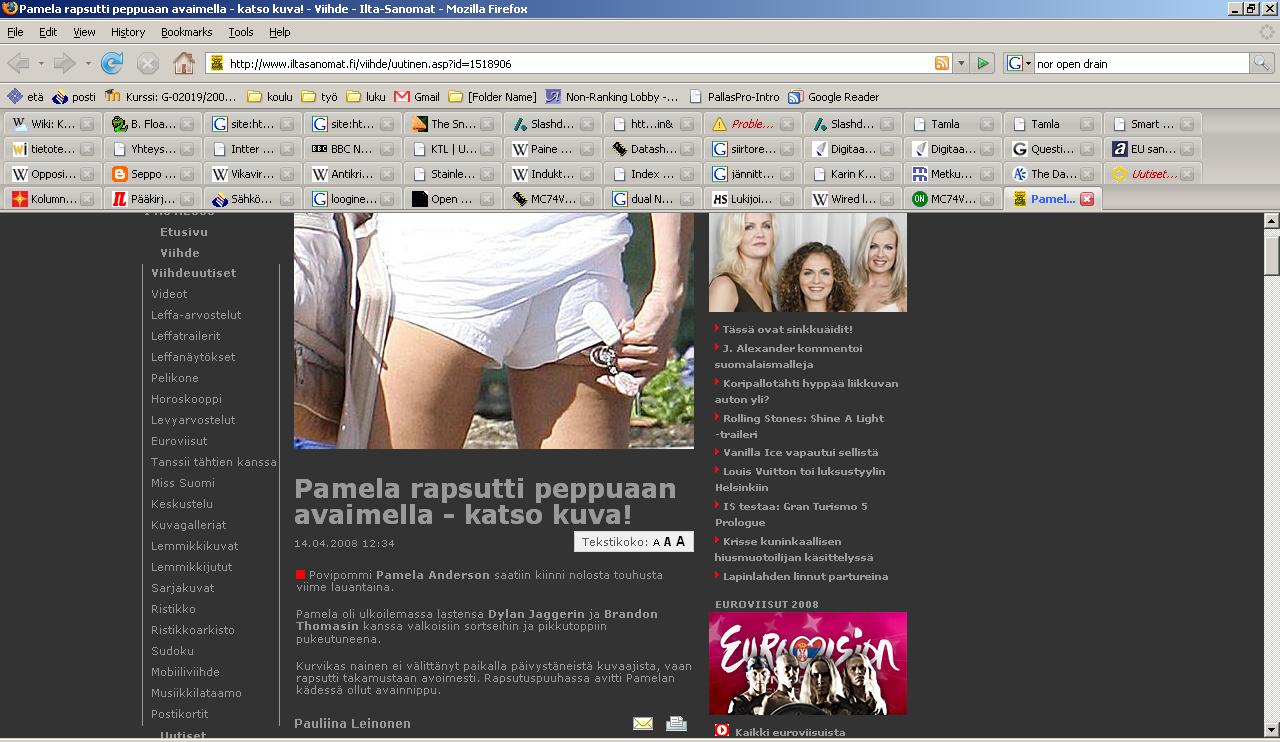Click the RSS feed icon in address bar
This screenshot has width=1280, height=742.
click(941, 63)
